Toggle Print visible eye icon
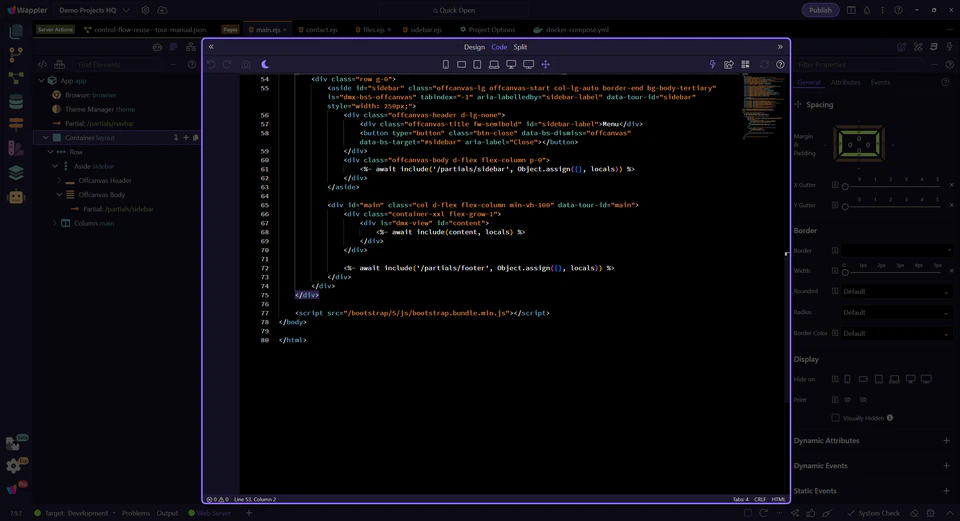 847,400
